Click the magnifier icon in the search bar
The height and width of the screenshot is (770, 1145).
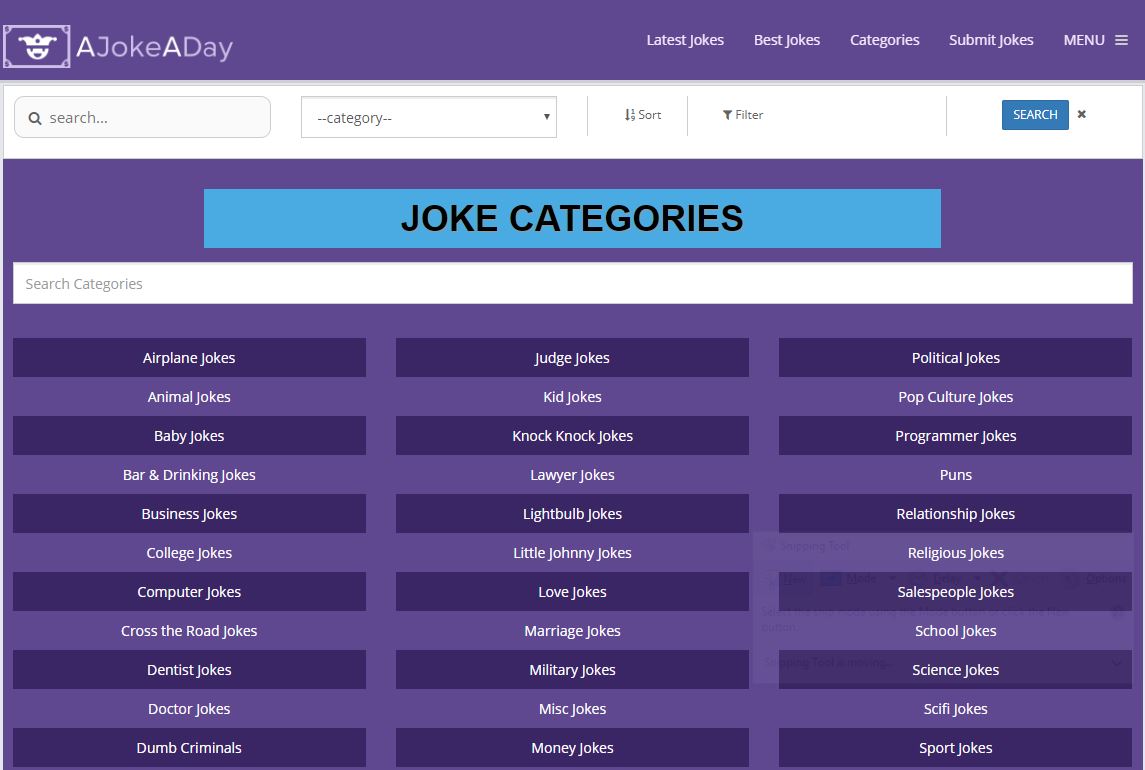[35, 117]
